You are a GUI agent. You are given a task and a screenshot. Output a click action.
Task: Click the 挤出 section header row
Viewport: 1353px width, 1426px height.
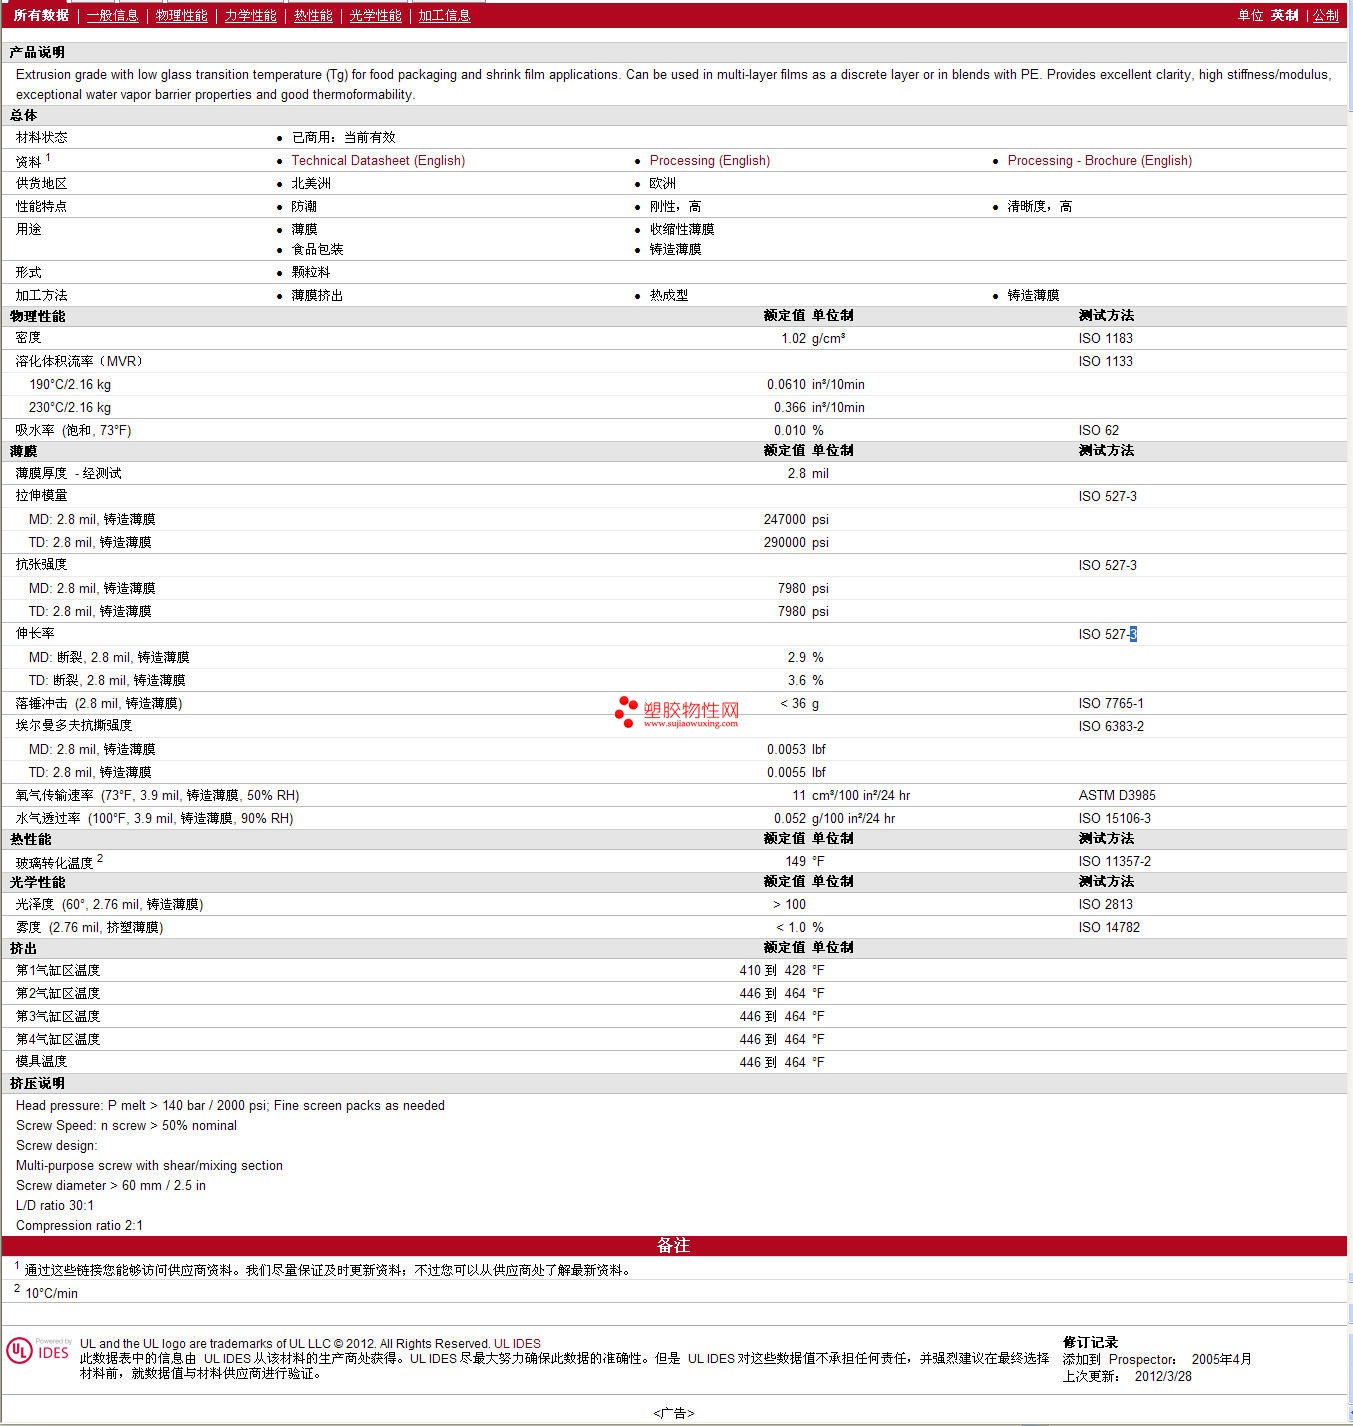674,948
